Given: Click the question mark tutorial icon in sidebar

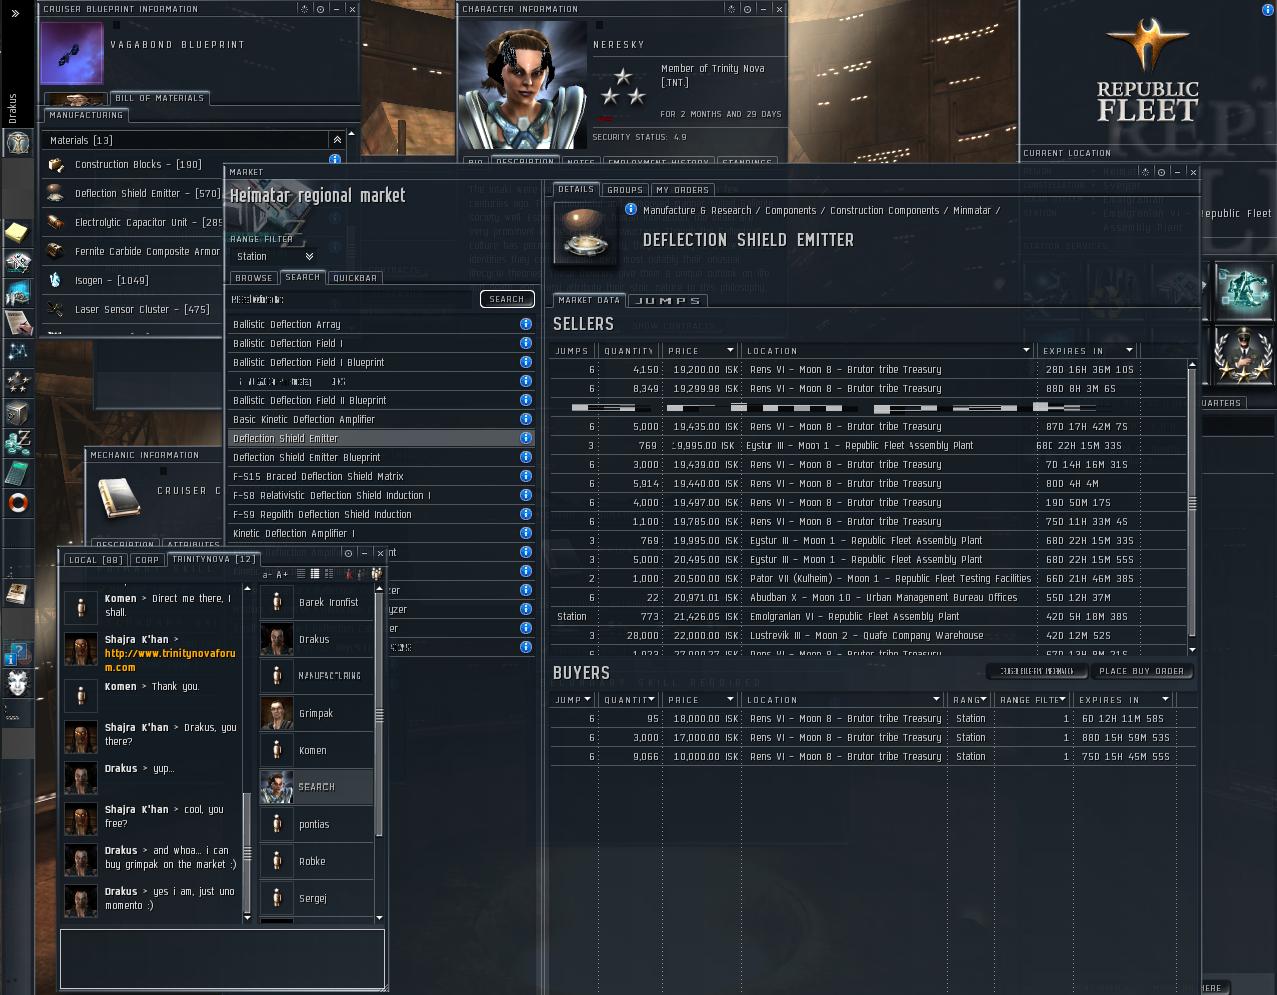Looking at the screenshot, I should [x=17, y=654].
